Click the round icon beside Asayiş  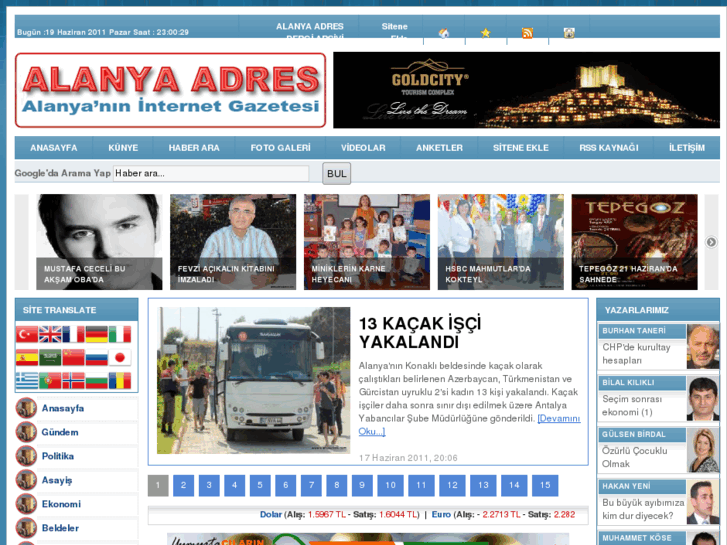click(26, 480)
